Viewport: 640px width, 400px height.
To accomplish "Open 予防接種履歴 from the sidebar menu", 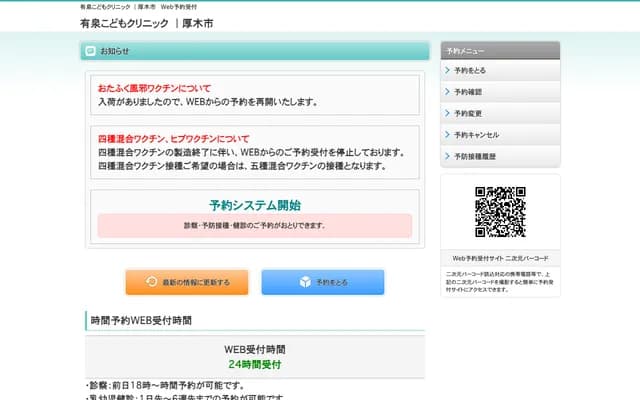I will tap(475, 155).
